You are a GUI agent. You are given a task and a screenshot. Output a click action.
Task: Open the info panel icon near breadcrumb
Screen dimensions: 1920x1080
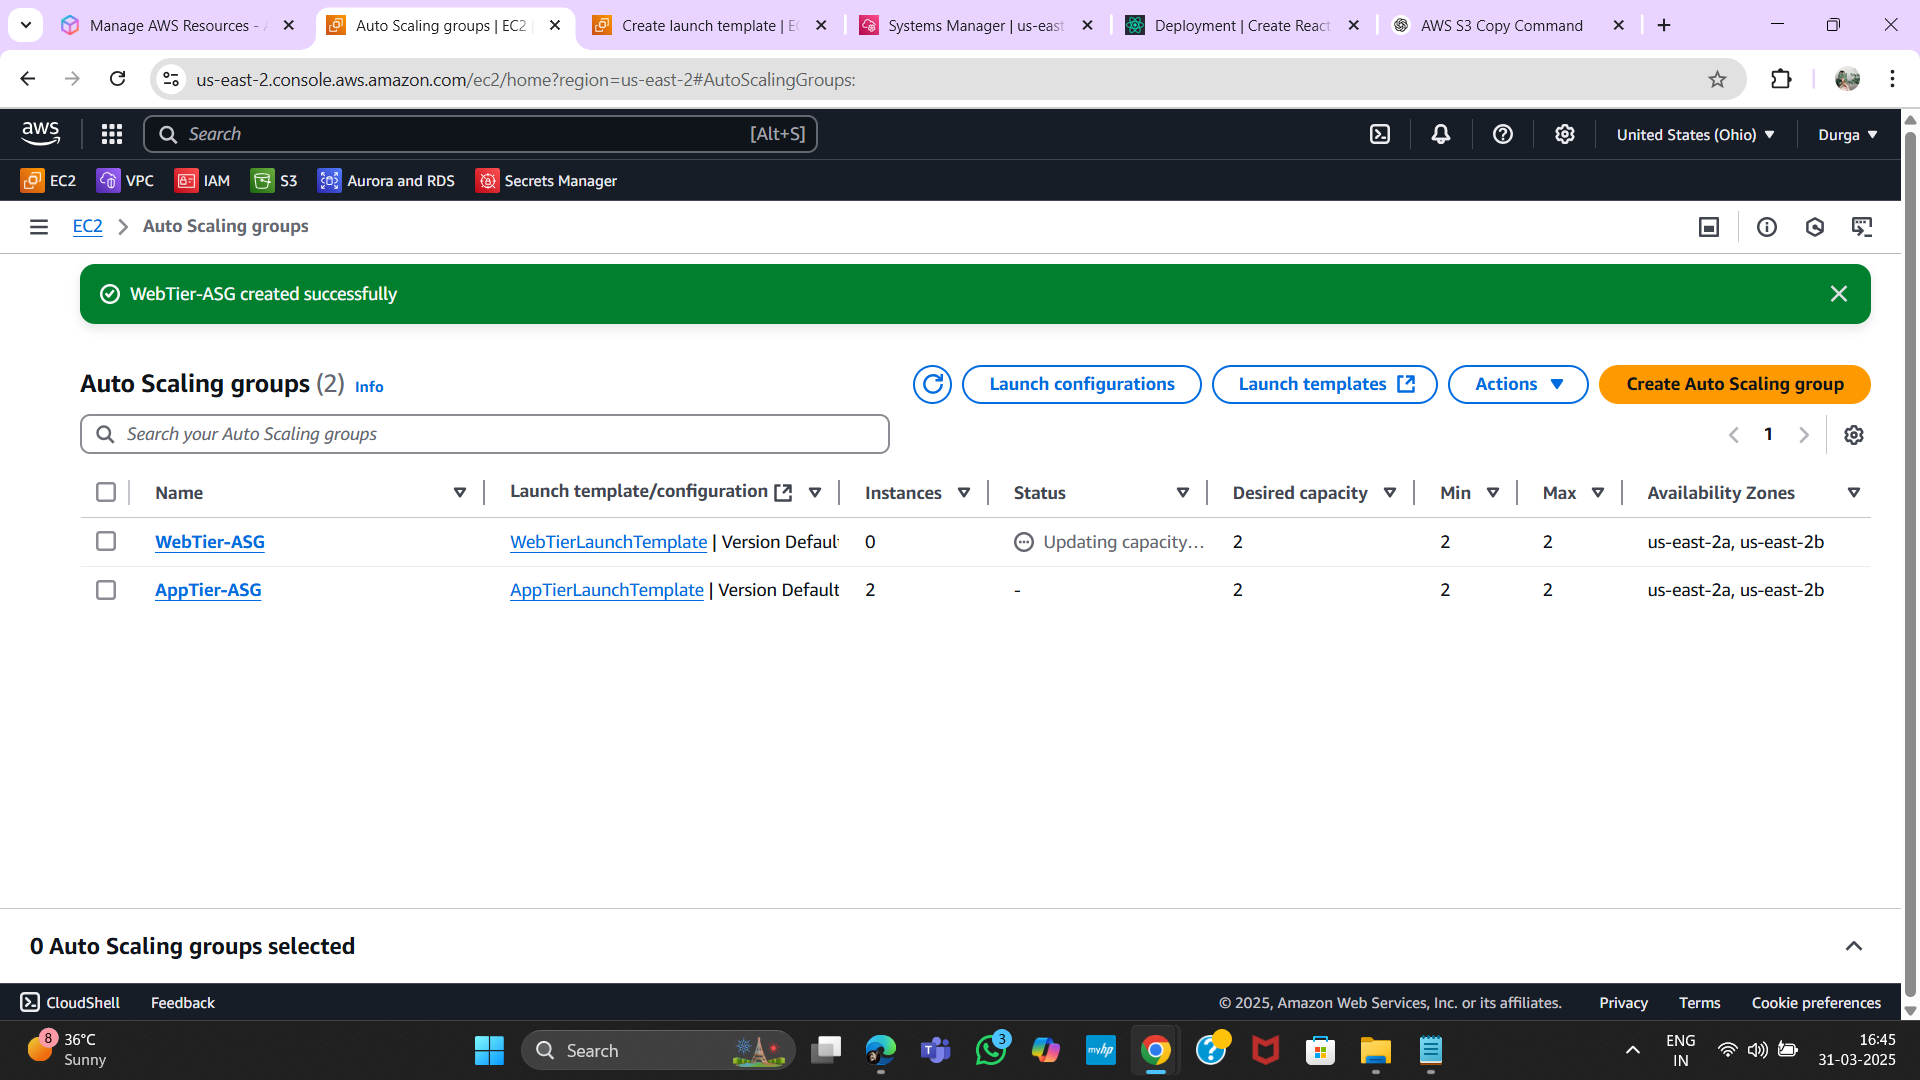tap(1767, 227)
